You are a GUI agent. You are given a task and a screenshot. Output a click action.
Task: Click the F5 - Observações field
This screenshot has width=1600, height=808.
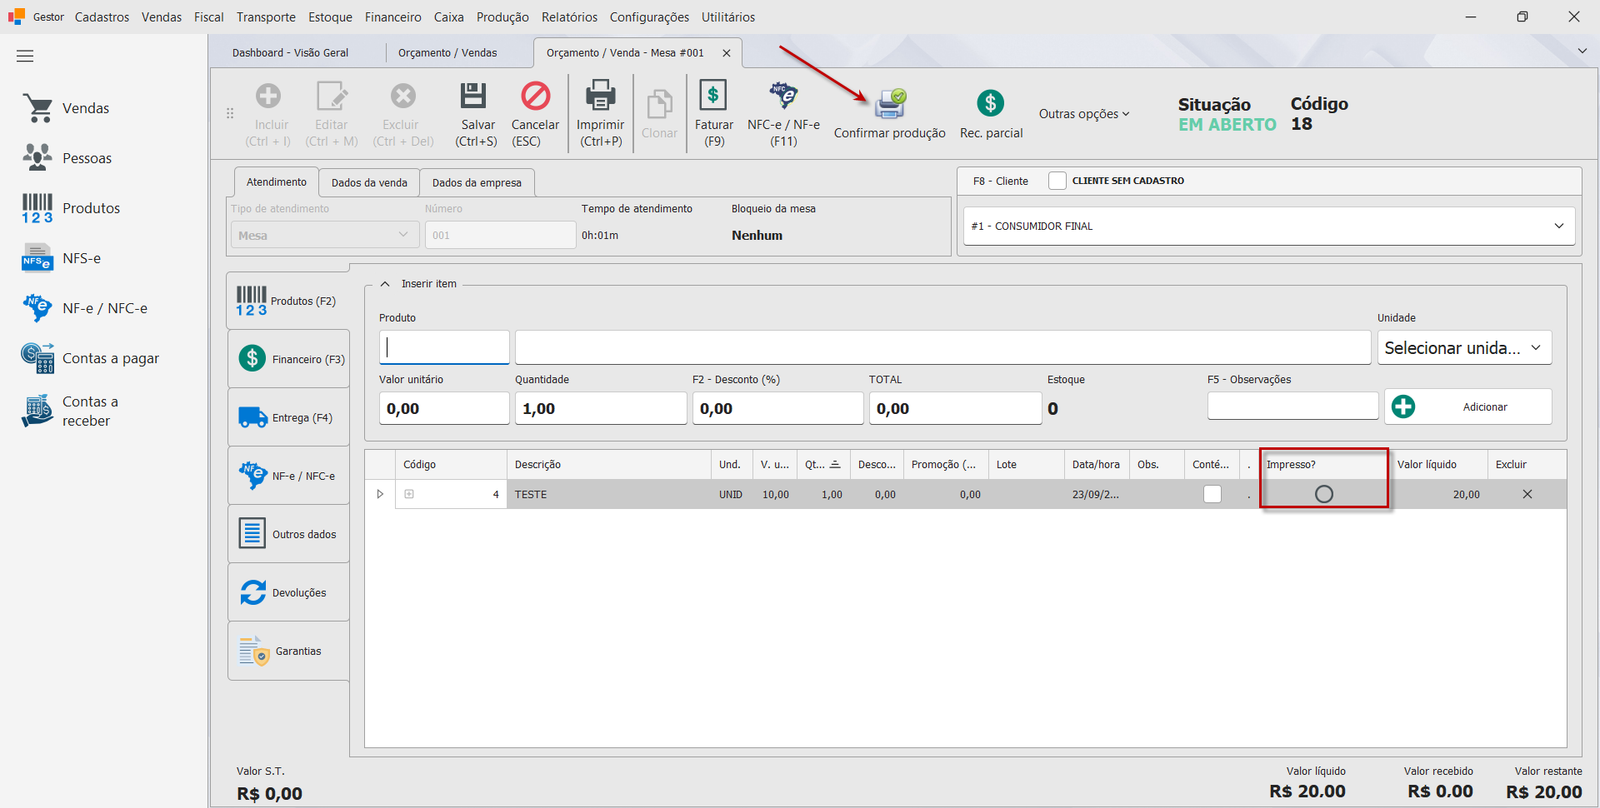pos(1292,406)
